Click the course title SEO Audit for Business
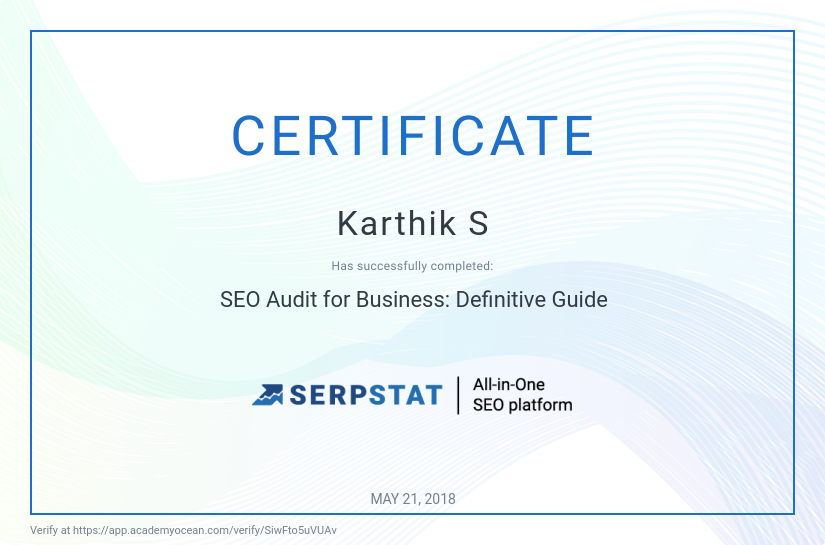The image size is (825, 545). [414, 299]
